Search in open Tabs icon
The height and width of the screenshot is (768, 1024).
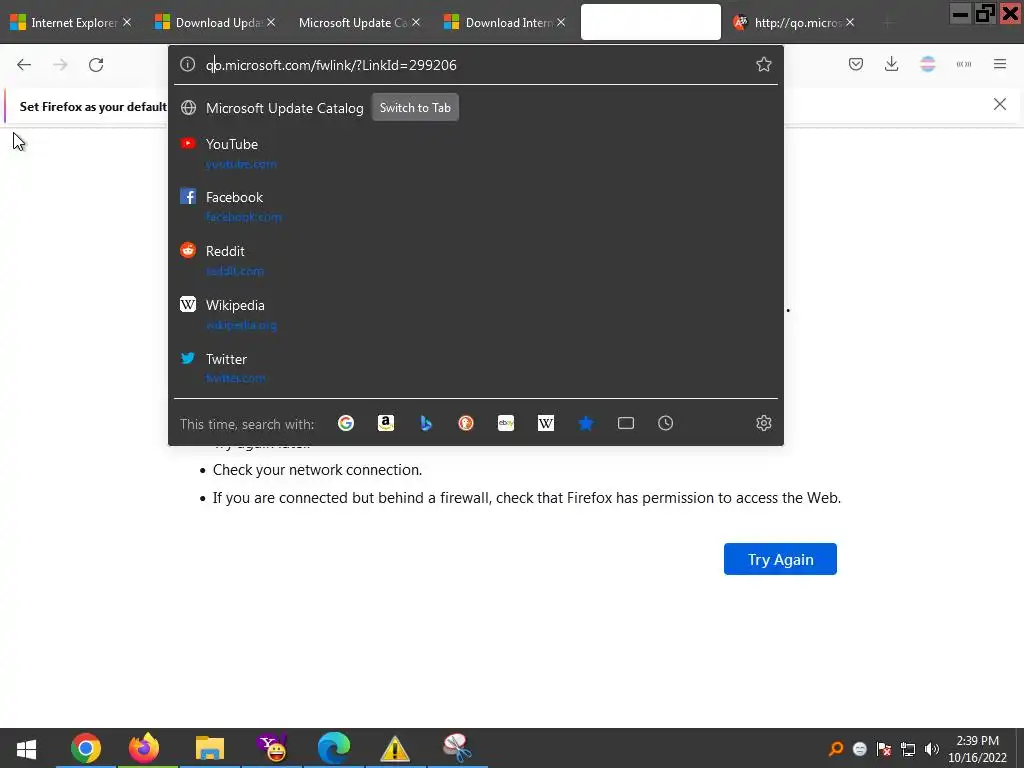626,423
